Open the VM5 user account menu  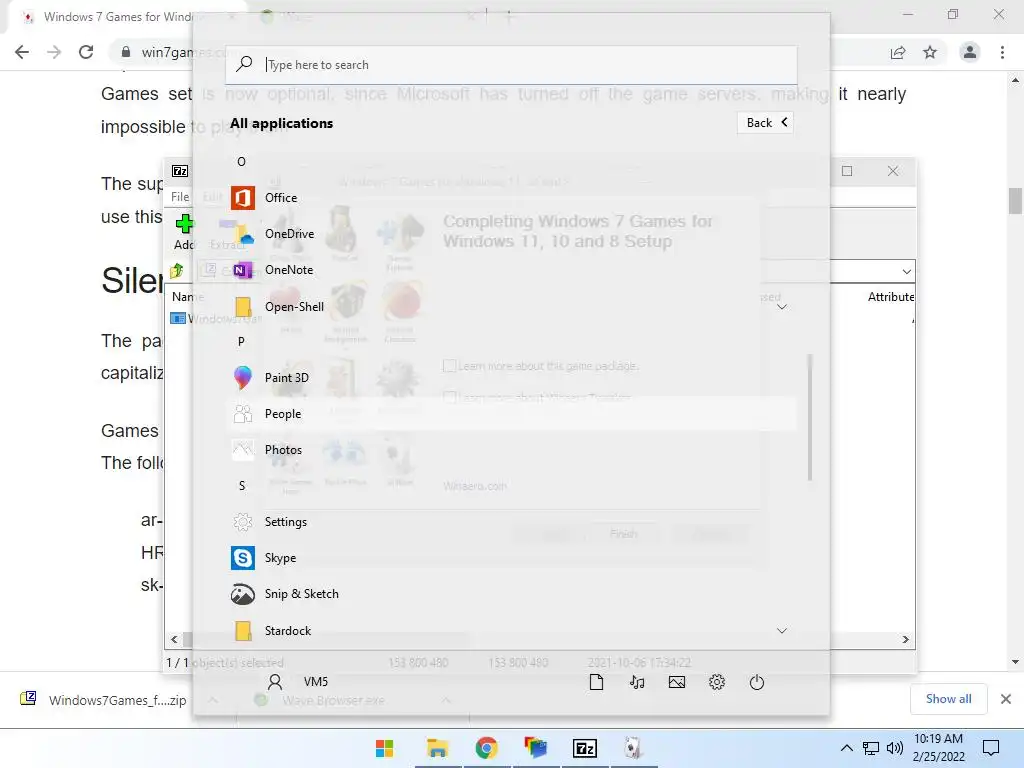[x=298, y=682]
